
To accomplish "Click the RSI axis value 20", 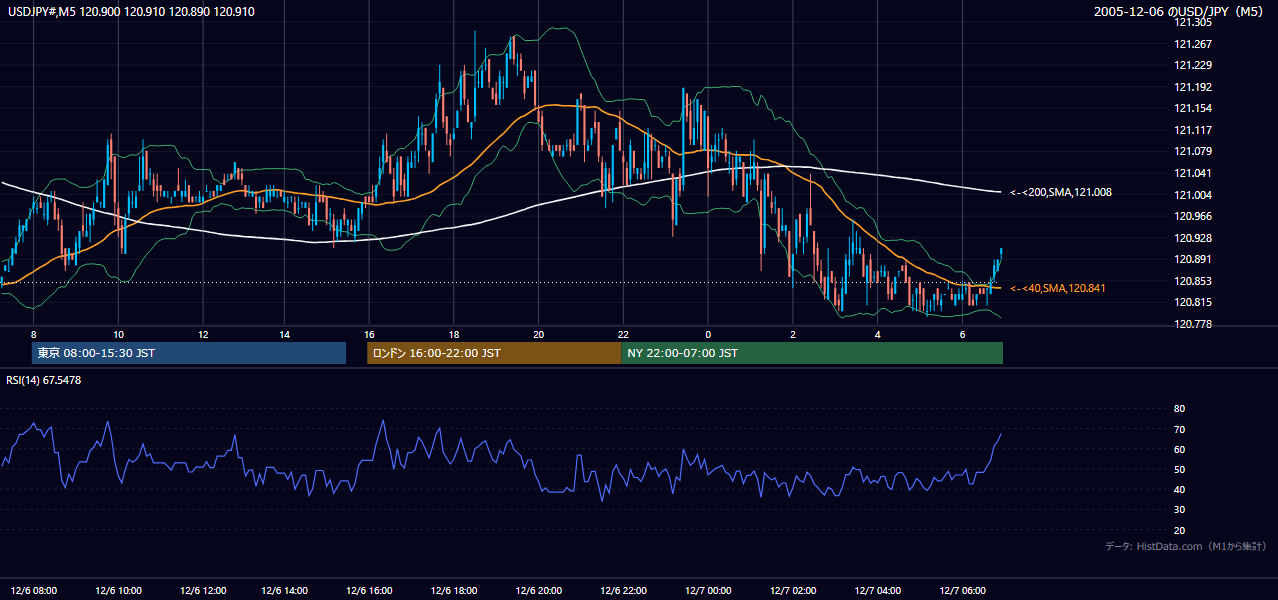I will [x=1179, y=530].
